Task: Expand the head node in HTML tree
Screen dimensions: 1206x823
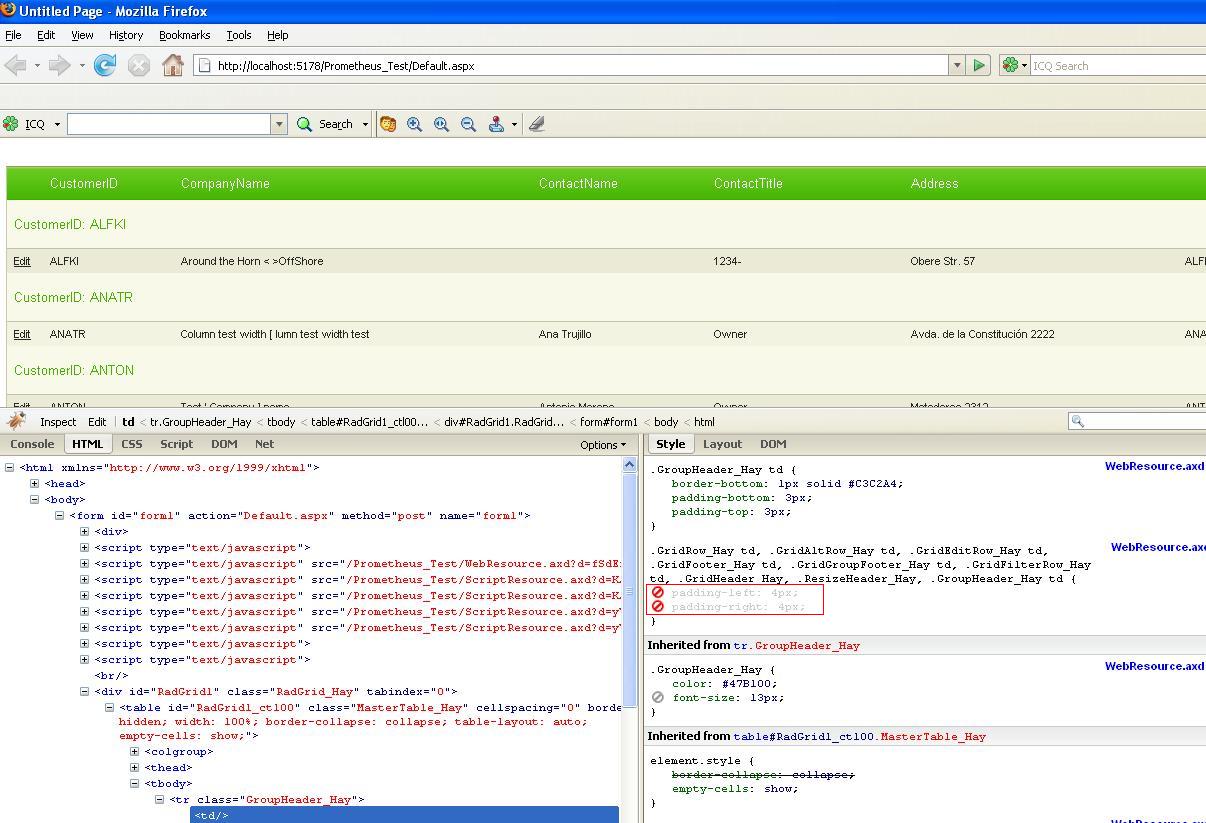Action: tap(35, 484)
